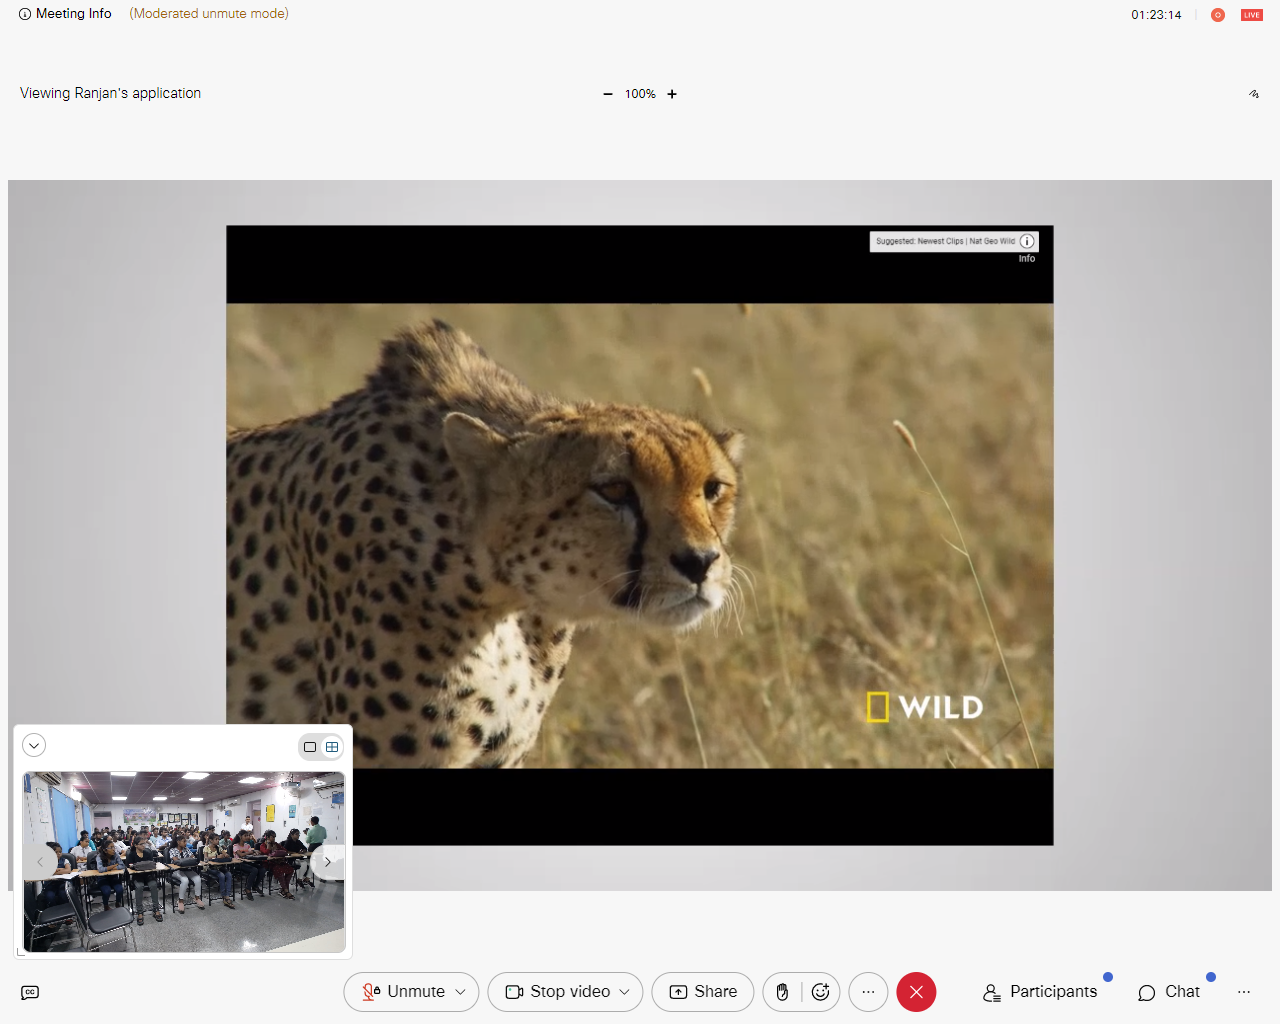
Task: Unmute the microphone
Action: pyautogui.click(x=403, y=992)
